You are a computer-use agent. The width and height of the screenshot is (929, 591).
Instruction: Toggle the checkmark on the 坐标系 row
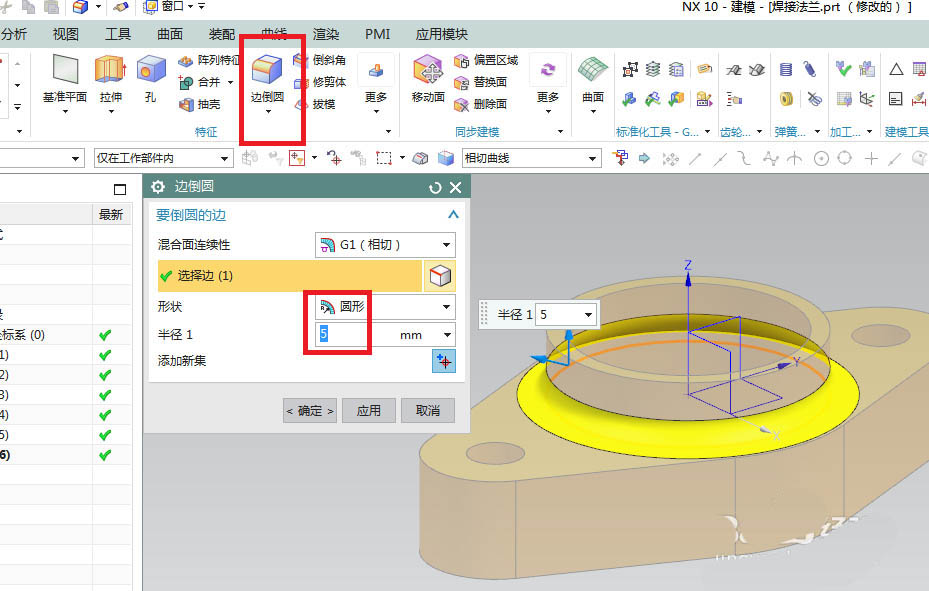[105, 336]
